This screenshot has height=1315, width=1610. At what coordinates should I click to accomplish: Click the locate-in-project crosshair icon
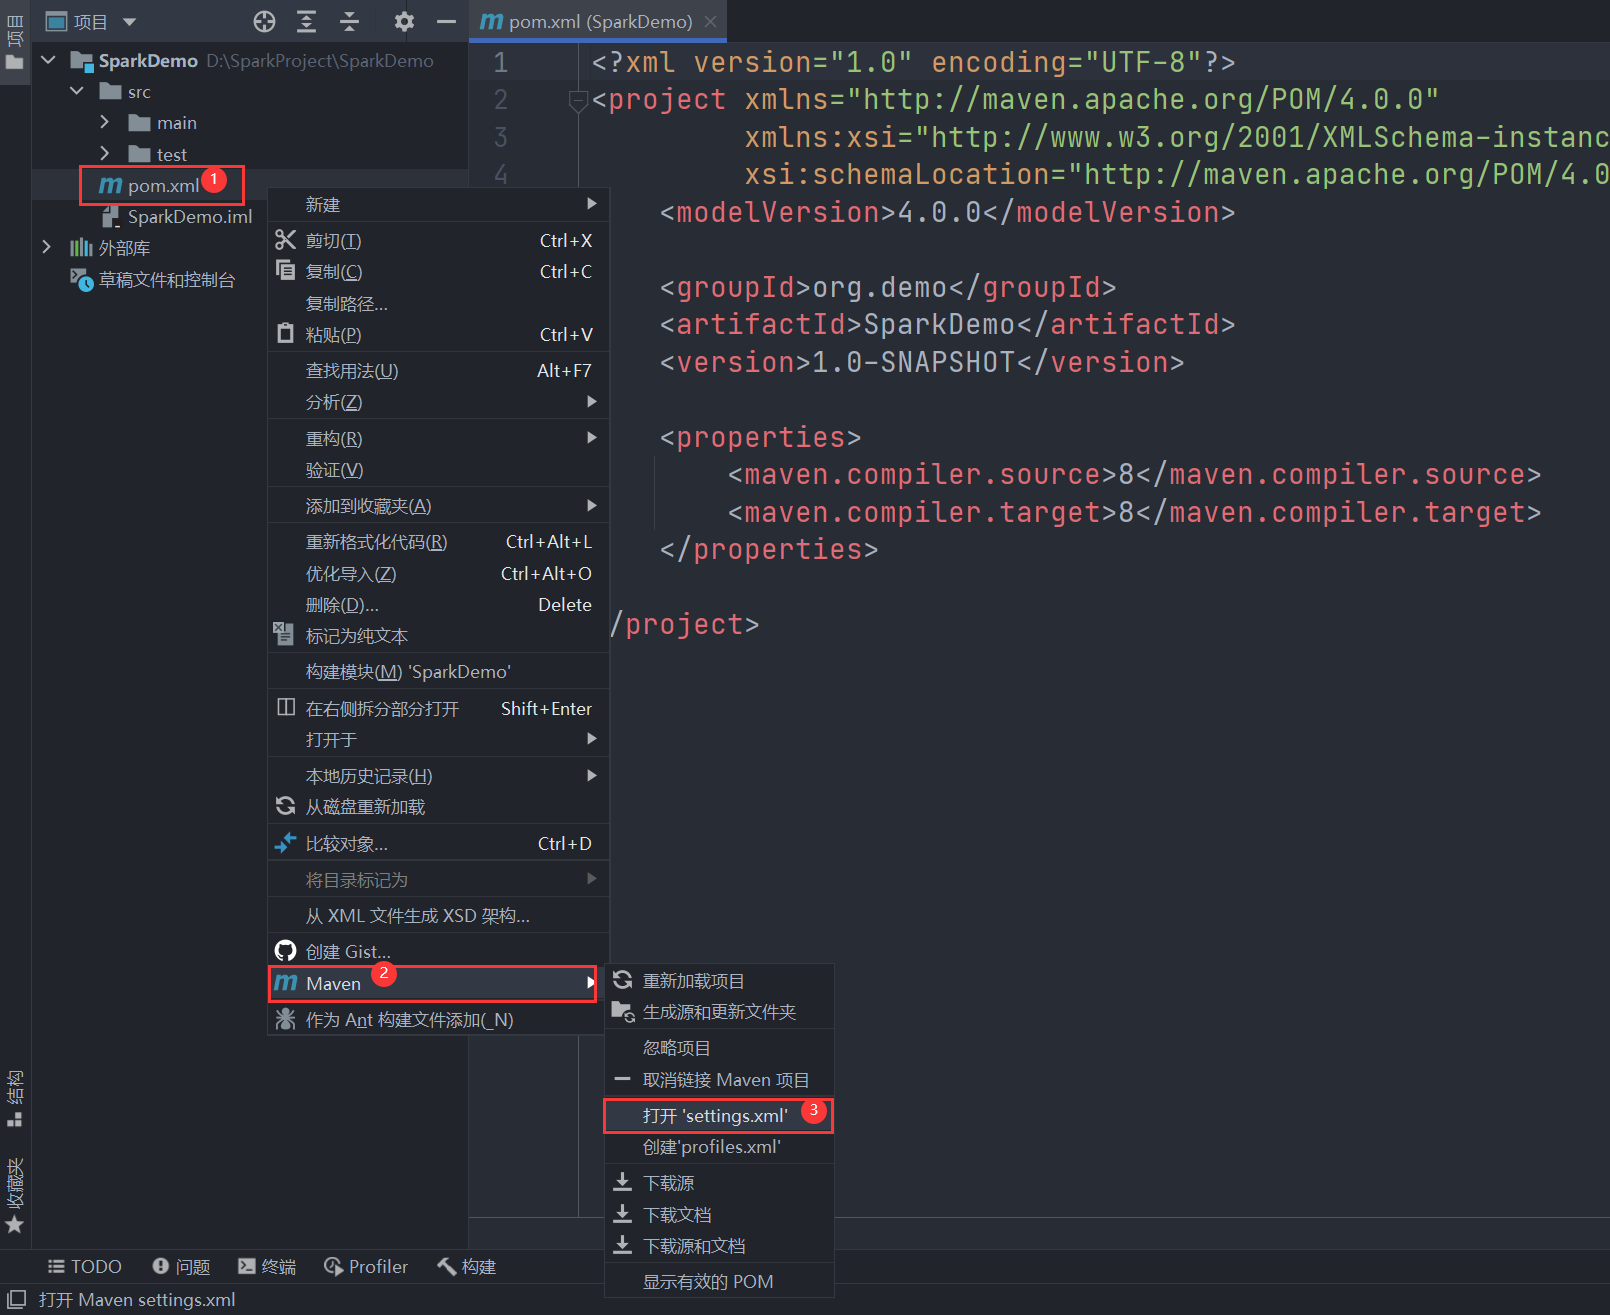tap(264, 21)
